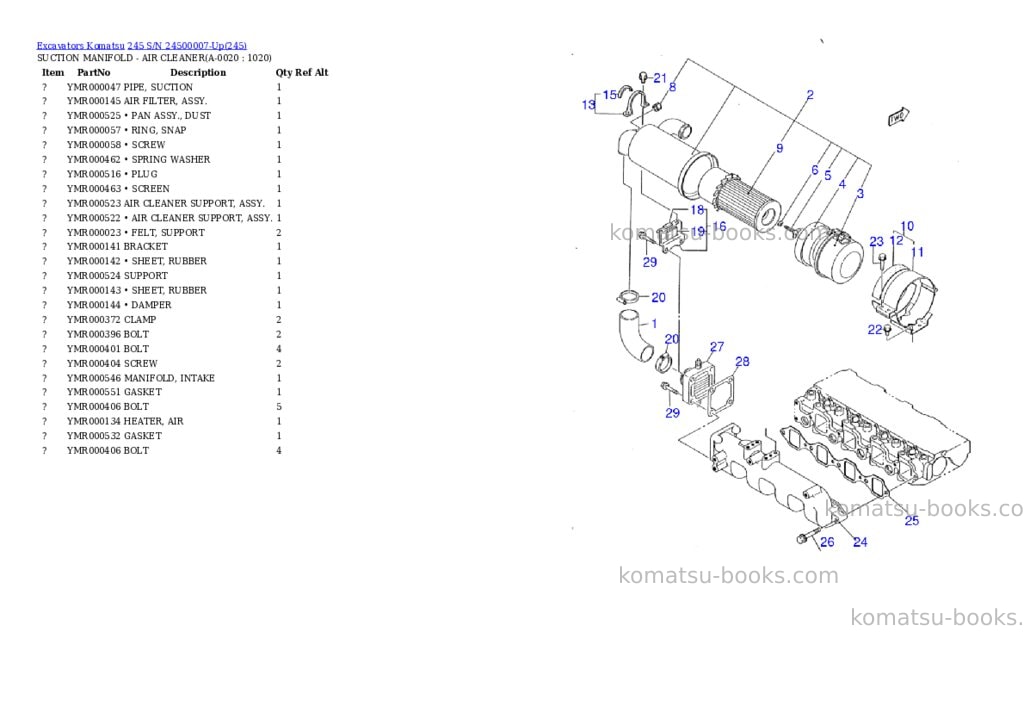The height and width of the screenshot is (725, 1024).
Task: Select the YMR000134 HEATER, AIR row
Action: pos(162,421)
